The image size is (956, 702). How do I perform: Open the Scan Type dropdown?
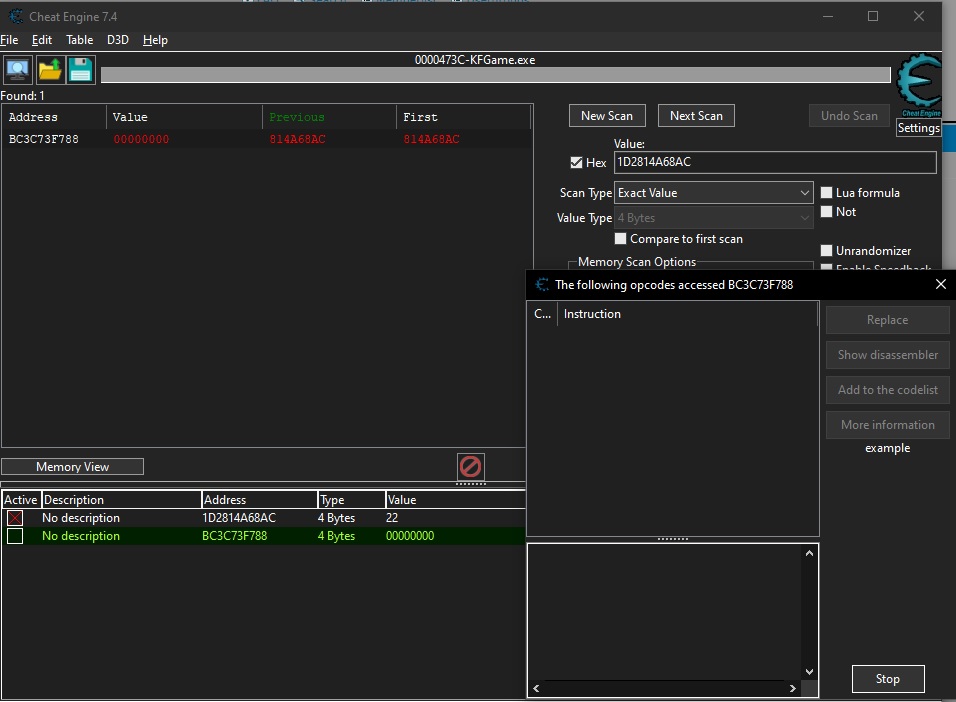713,193
